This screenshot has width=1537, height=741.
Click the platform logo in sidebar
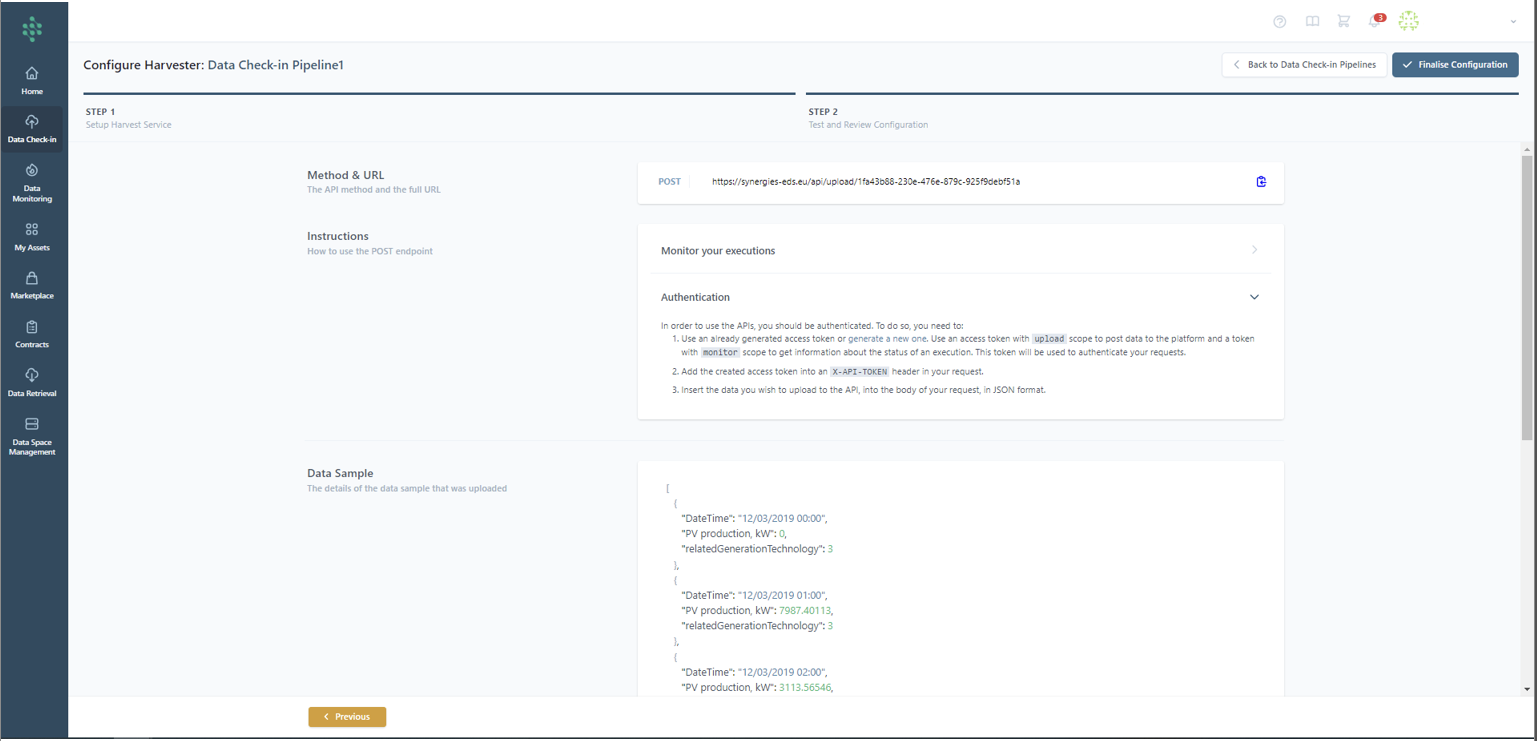pyautogui.click(x=32, y=29)
